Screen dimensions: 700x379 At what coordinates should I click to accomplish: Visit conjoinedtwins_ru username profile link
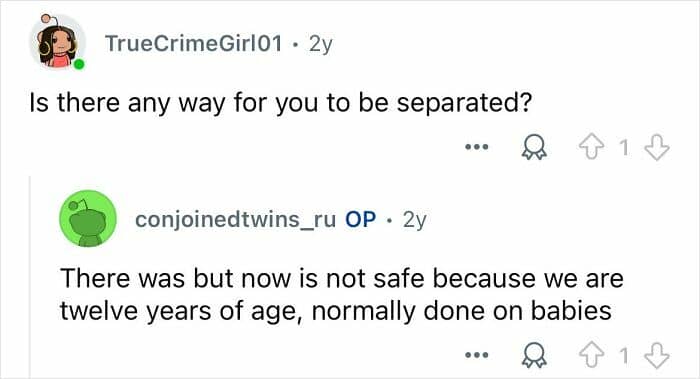(236, 219)
